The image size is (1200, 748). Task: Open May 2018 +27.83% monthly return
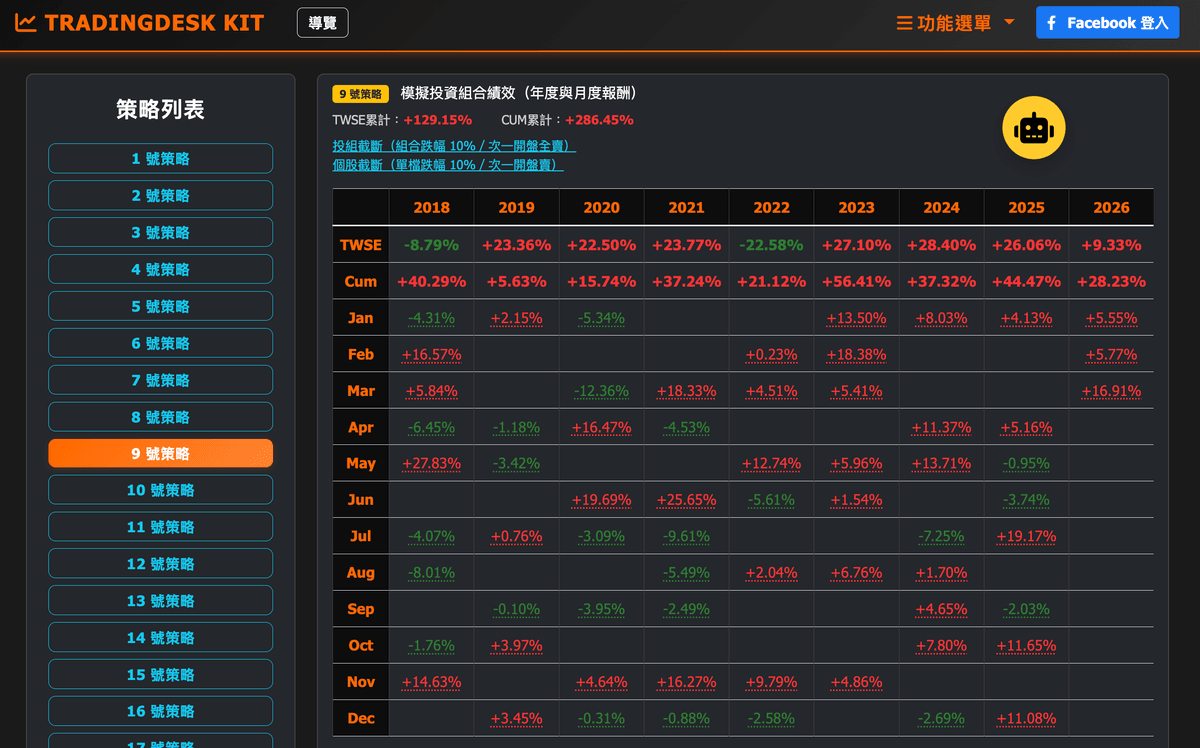[x=431, y=463]
